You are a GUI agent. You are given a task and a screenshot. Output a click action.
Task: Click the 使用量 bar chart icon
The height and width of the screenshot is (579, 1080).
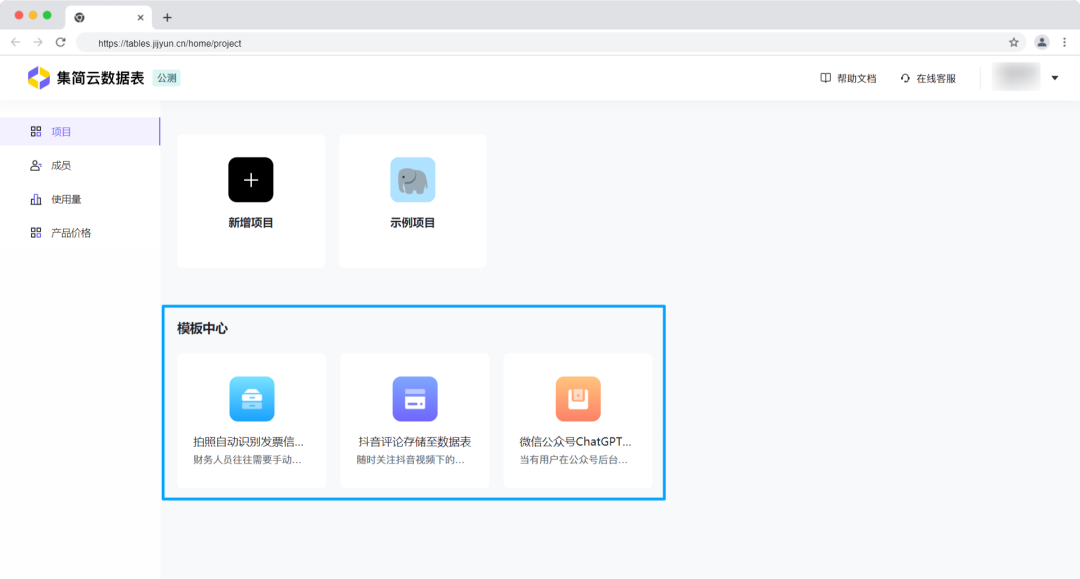click(x=36, y=199)
